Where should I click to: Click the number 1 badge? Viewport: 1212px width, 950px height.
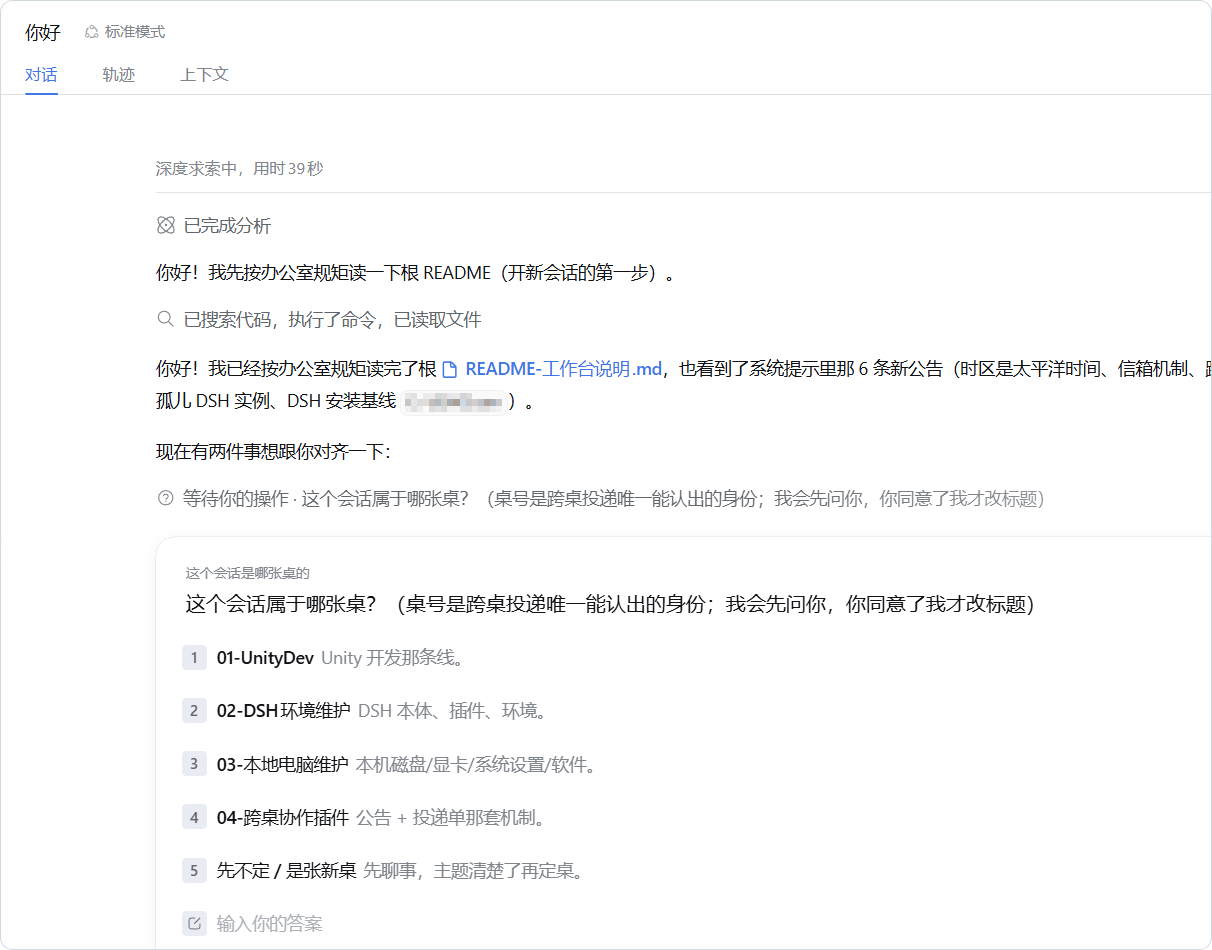[x=194, y=658]
